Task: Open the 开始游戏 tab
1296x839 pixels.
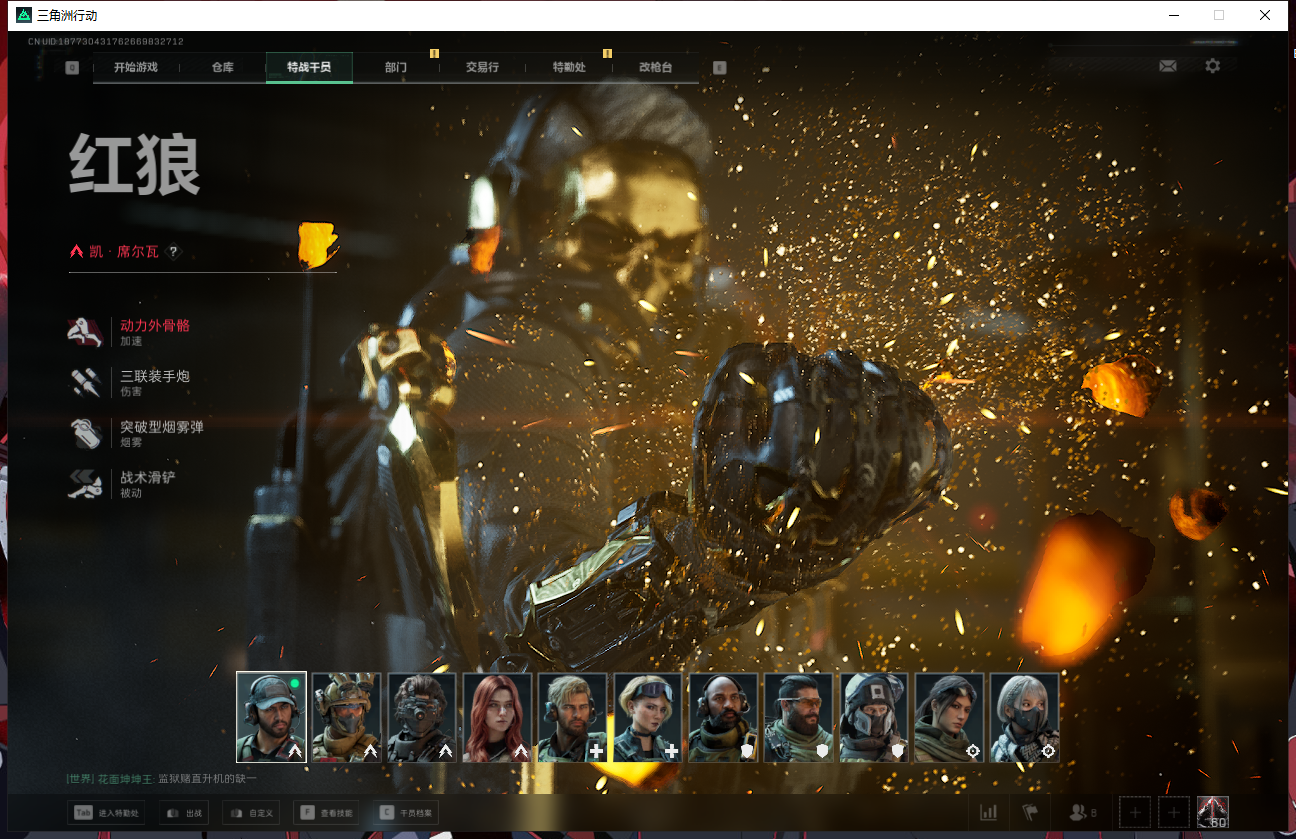Action: pyautogui.click(x=136, y=67)
